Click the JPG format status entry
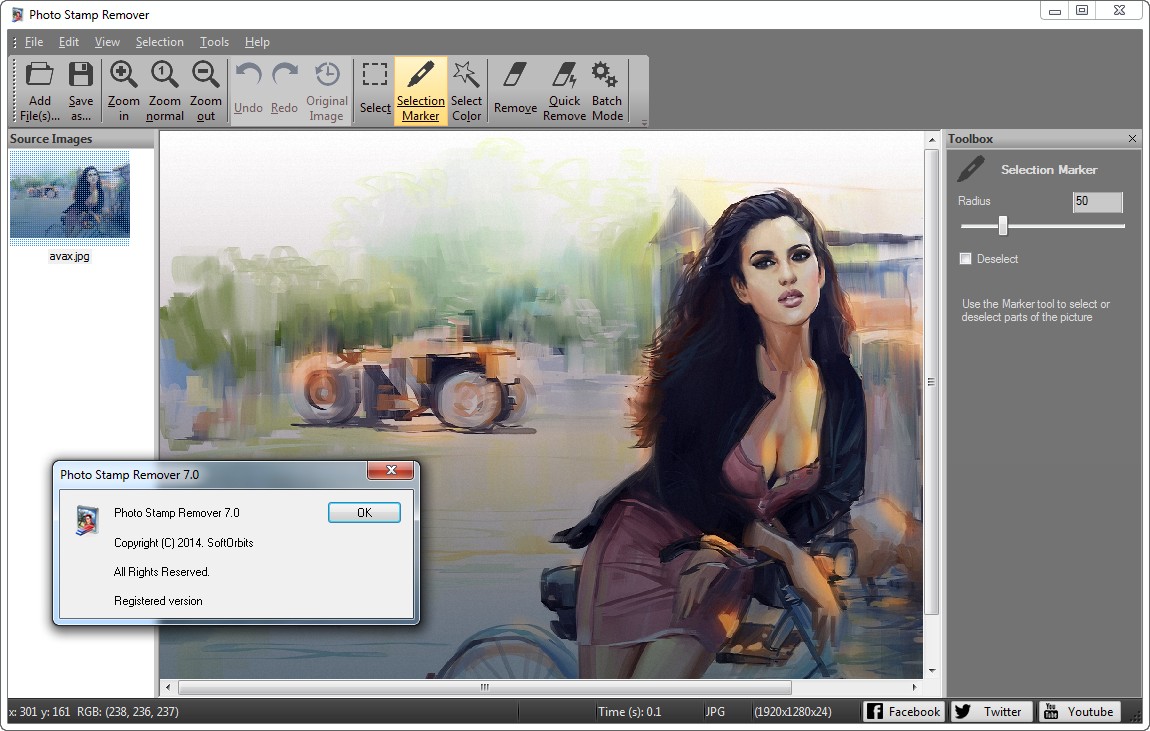This screenshot has height=731, width=1150. (x=714, y=711)
